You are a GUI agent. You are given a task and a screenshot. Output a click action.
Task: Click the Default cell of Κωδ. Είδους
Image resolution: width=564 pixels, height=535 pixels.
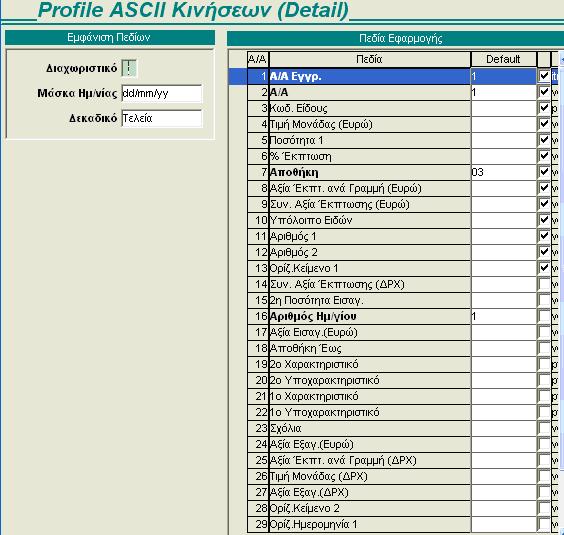pyautogui.click(x=503, y=108)
